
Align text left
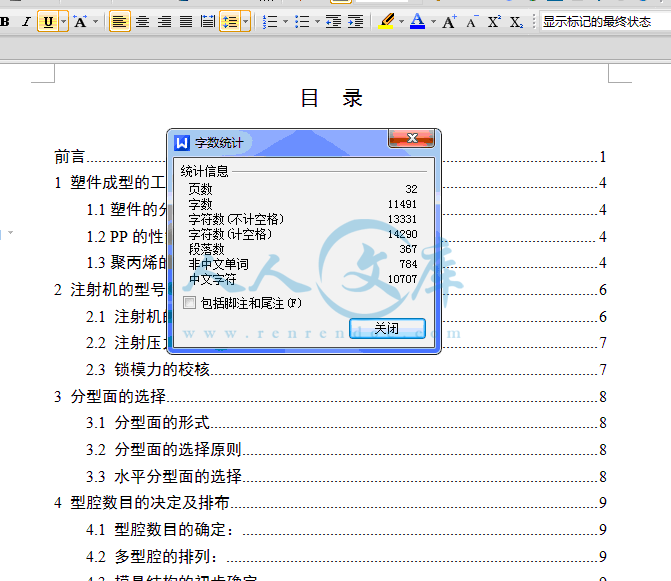click(x=120, y=21)
